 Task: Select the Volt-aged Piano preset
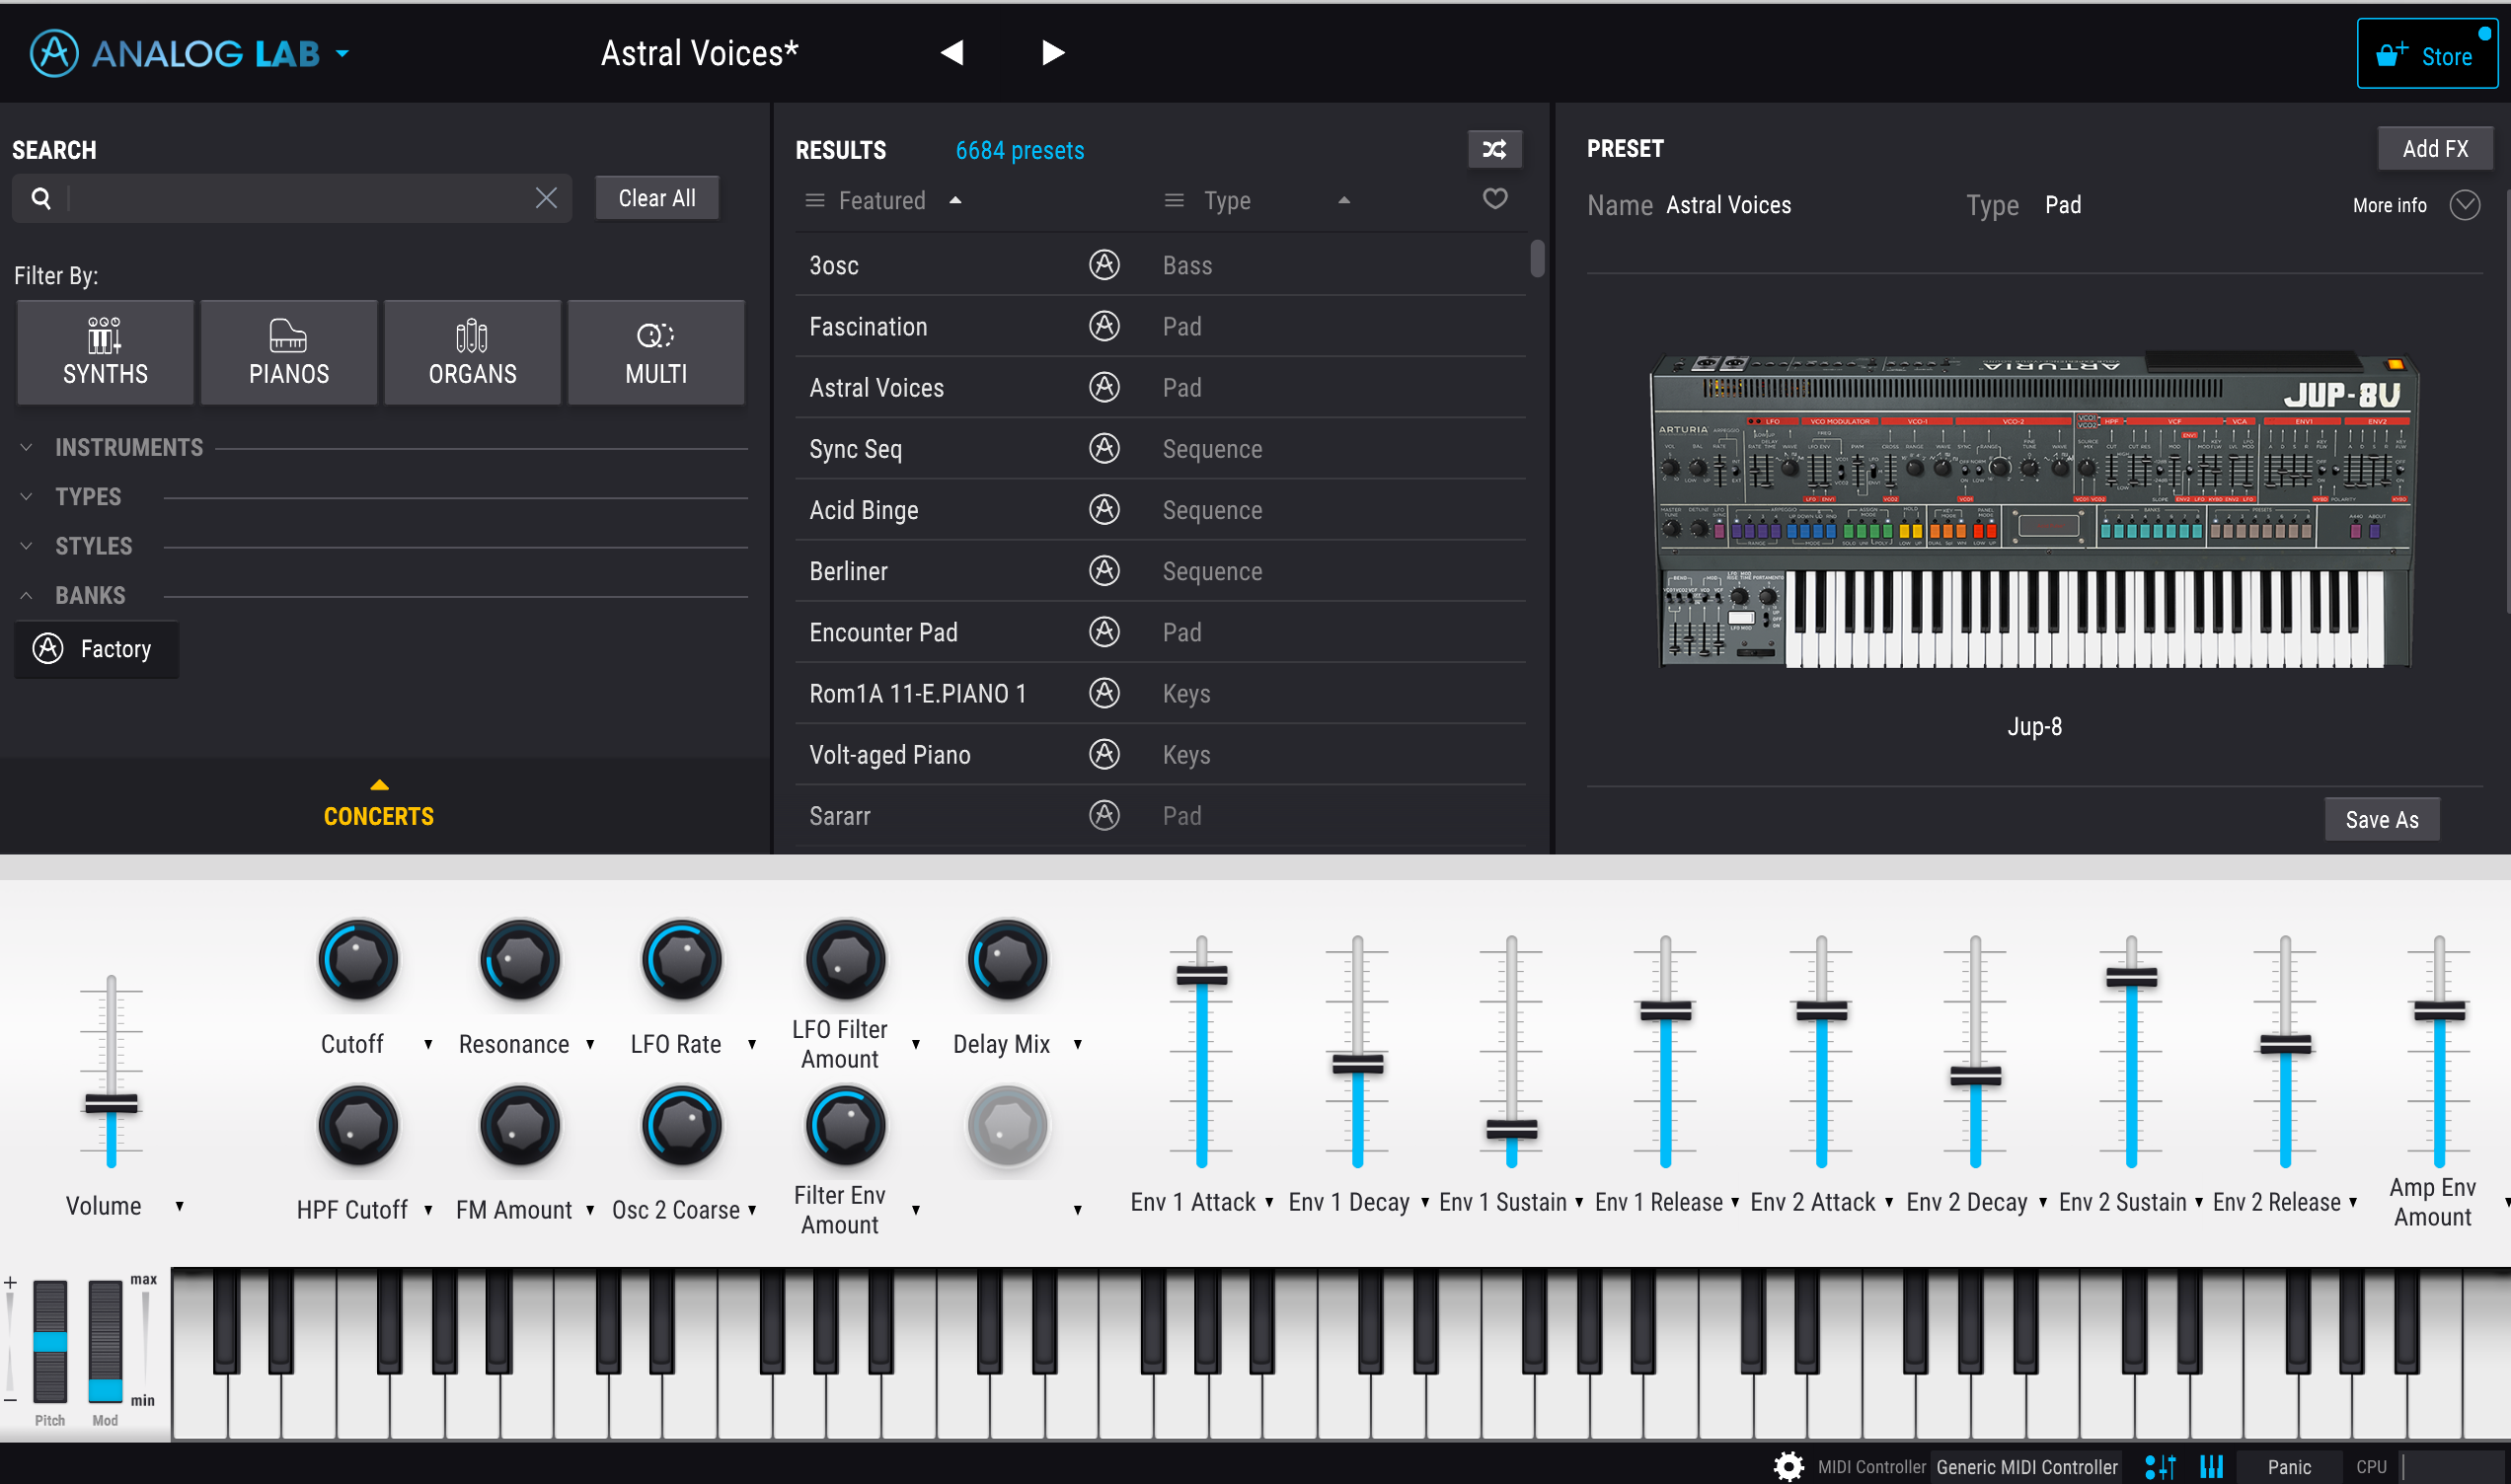tap(1160, 755)
